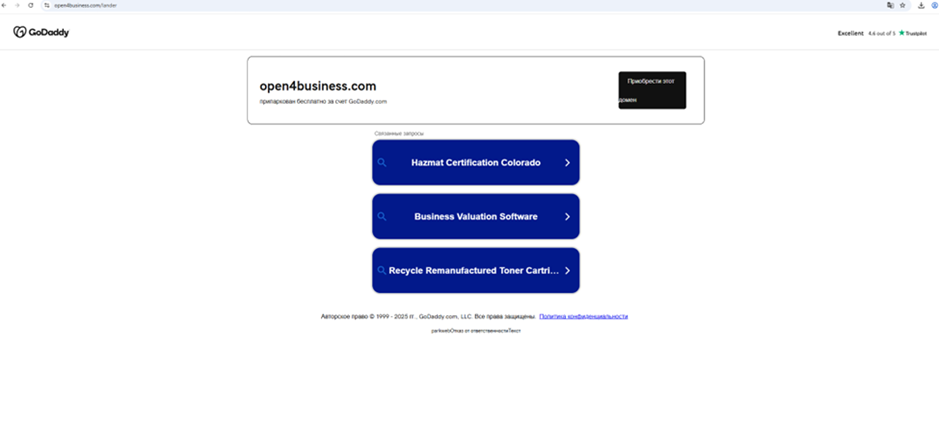Click the "Авторское право © 1999 - 2025" text
The width and height of the screenshot is (939, 422).
coord(364,316)
